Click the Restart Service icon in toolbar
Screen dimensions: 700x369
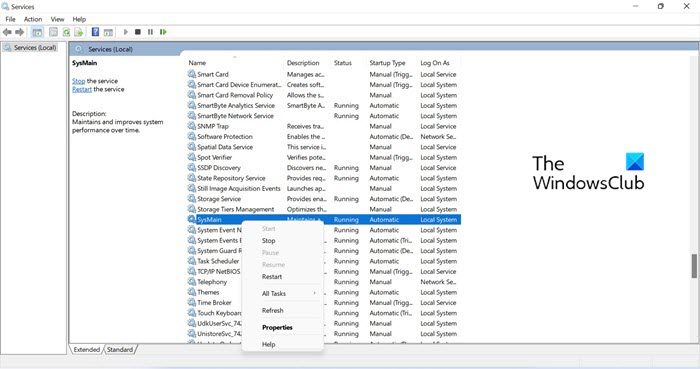click(x=163, y=32)
